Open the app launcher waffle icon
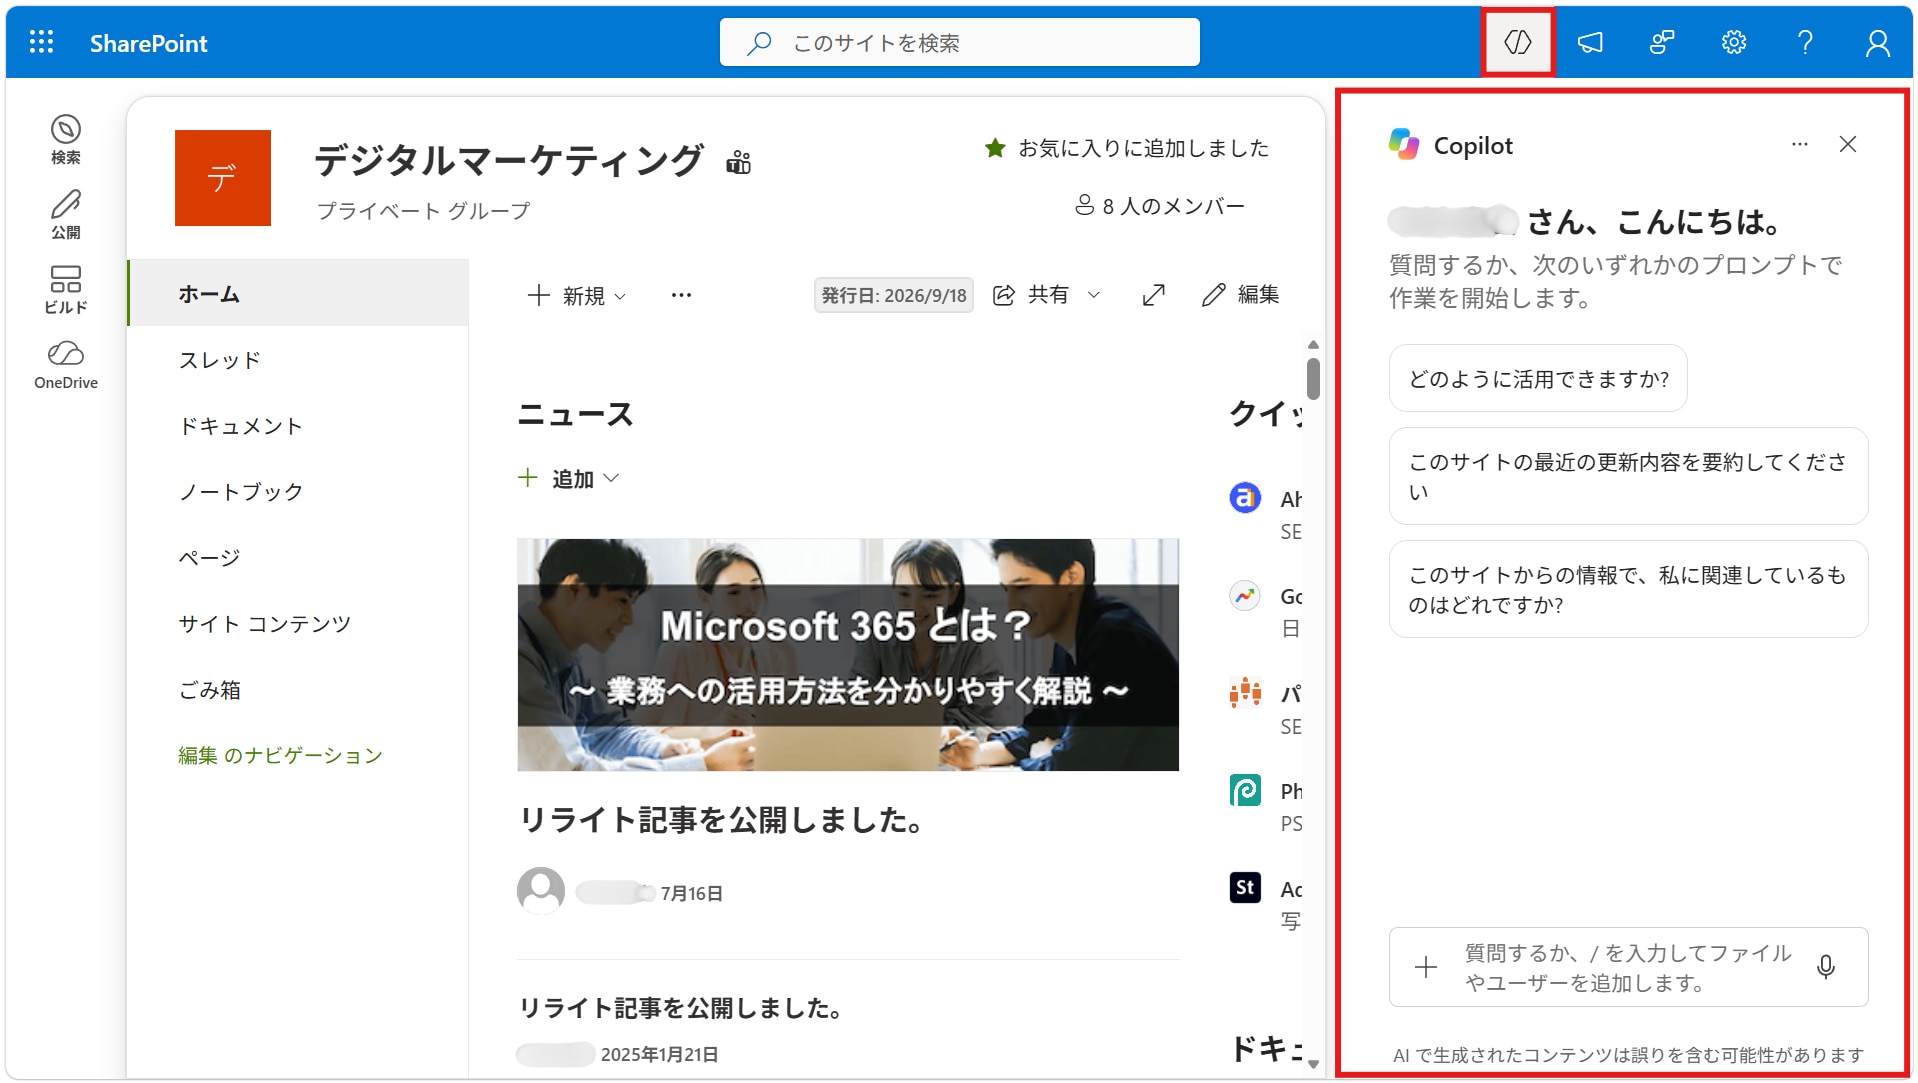The image size is (1918, 1083). click(41, 42)
